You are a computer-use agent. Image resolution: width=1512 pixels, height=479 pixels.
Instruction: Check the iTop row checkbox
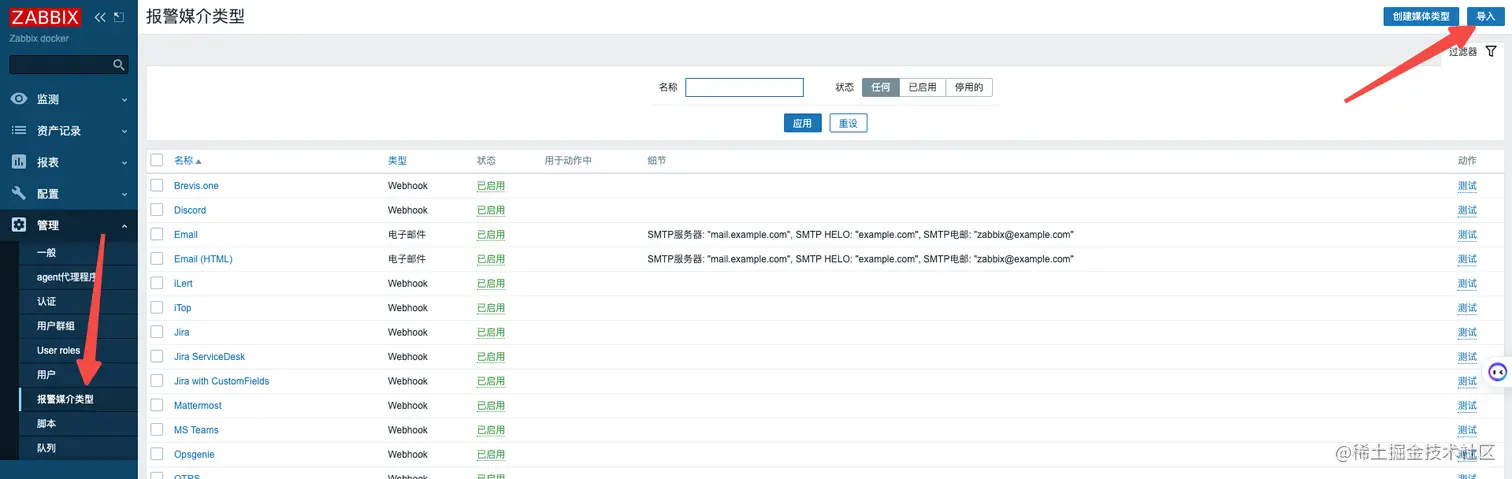156,307
